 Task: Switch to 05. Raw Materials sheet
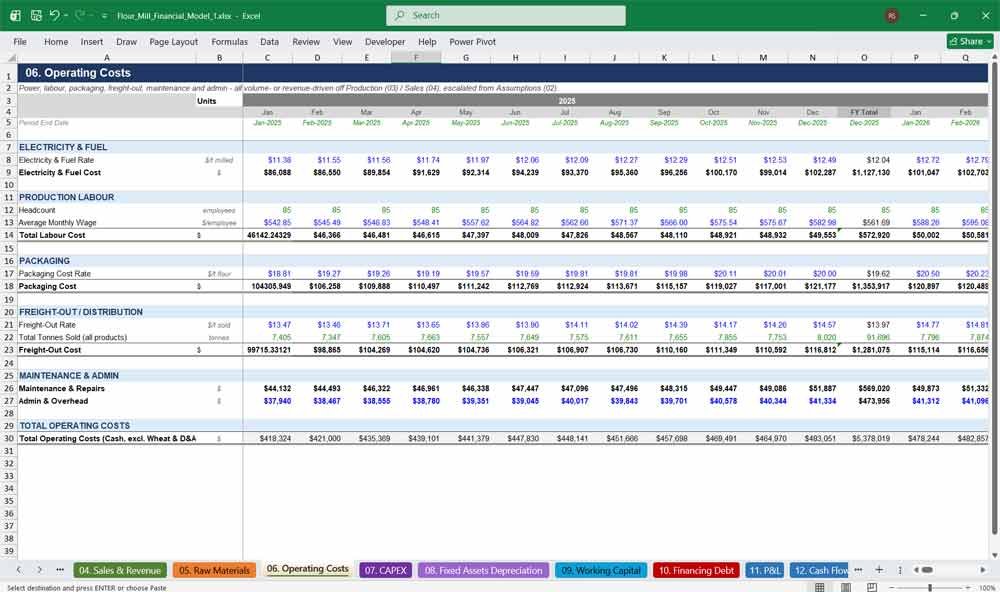(214, 570)
